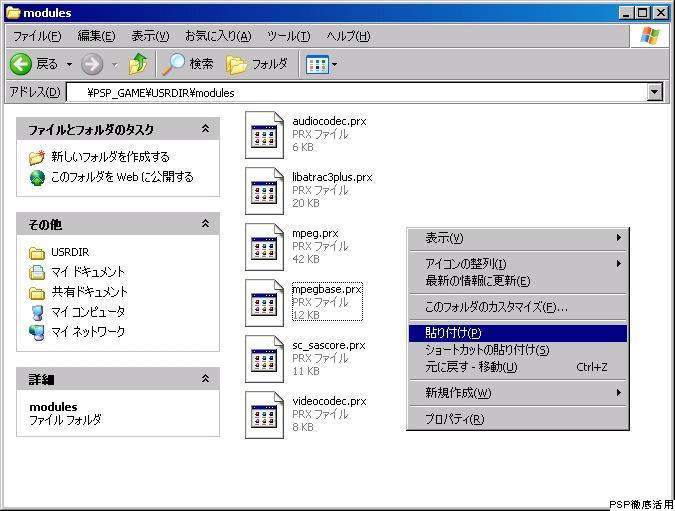
Task: Expand the 表示(V) context submenu
Action: pyautogui.click(x=518, y=238)
